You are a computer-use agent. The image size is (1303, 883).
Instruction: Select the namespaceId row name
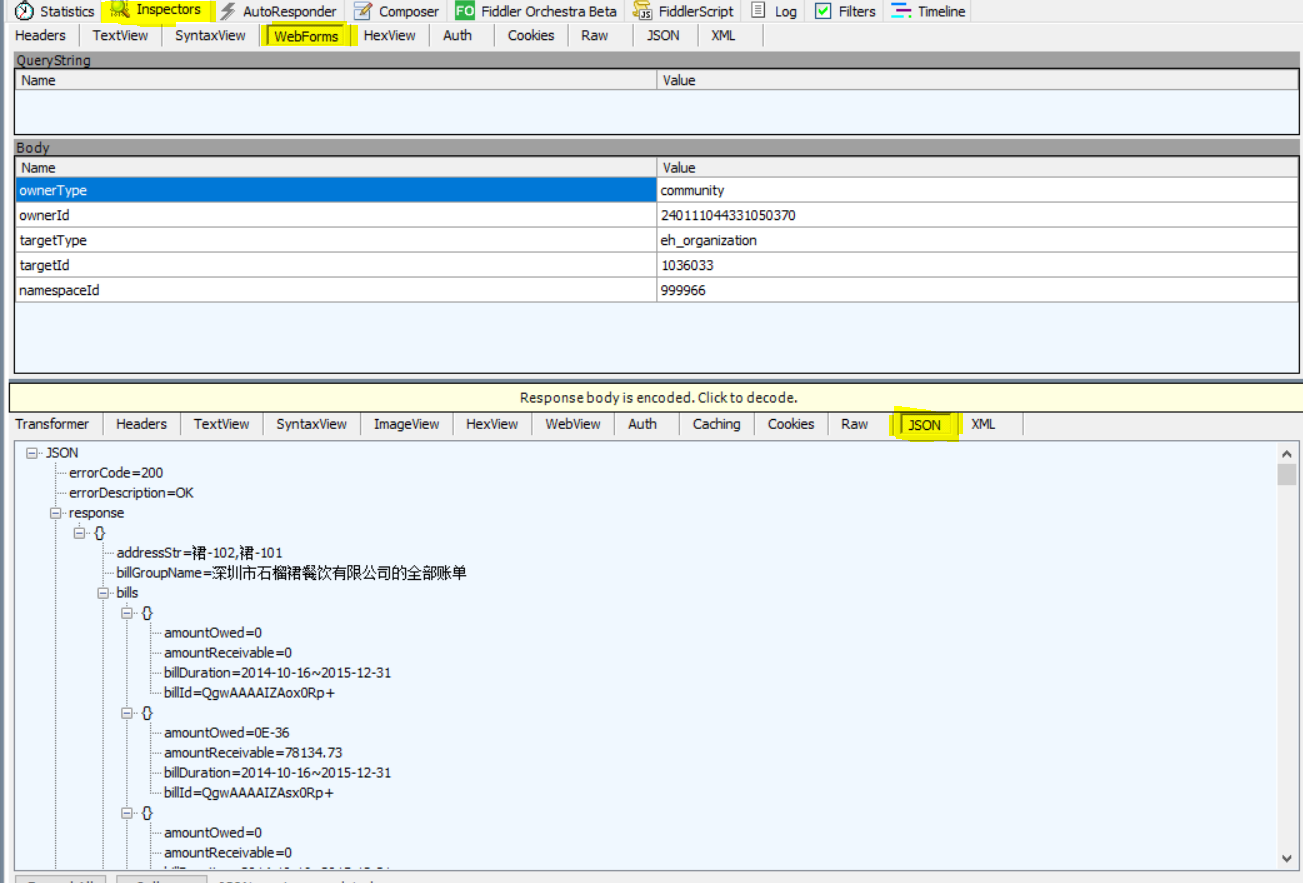tap(336, 290)
